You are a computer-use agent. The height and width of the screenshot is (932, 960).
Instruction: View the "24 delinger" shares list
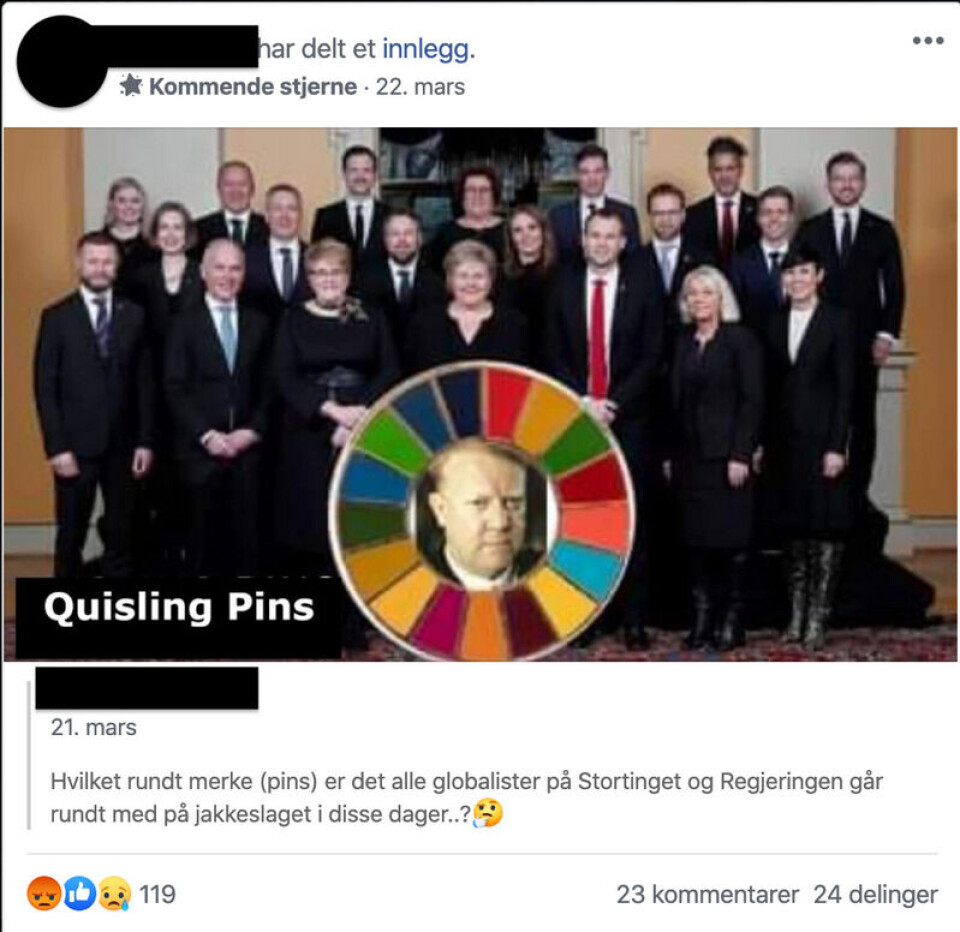click(876, 895)
